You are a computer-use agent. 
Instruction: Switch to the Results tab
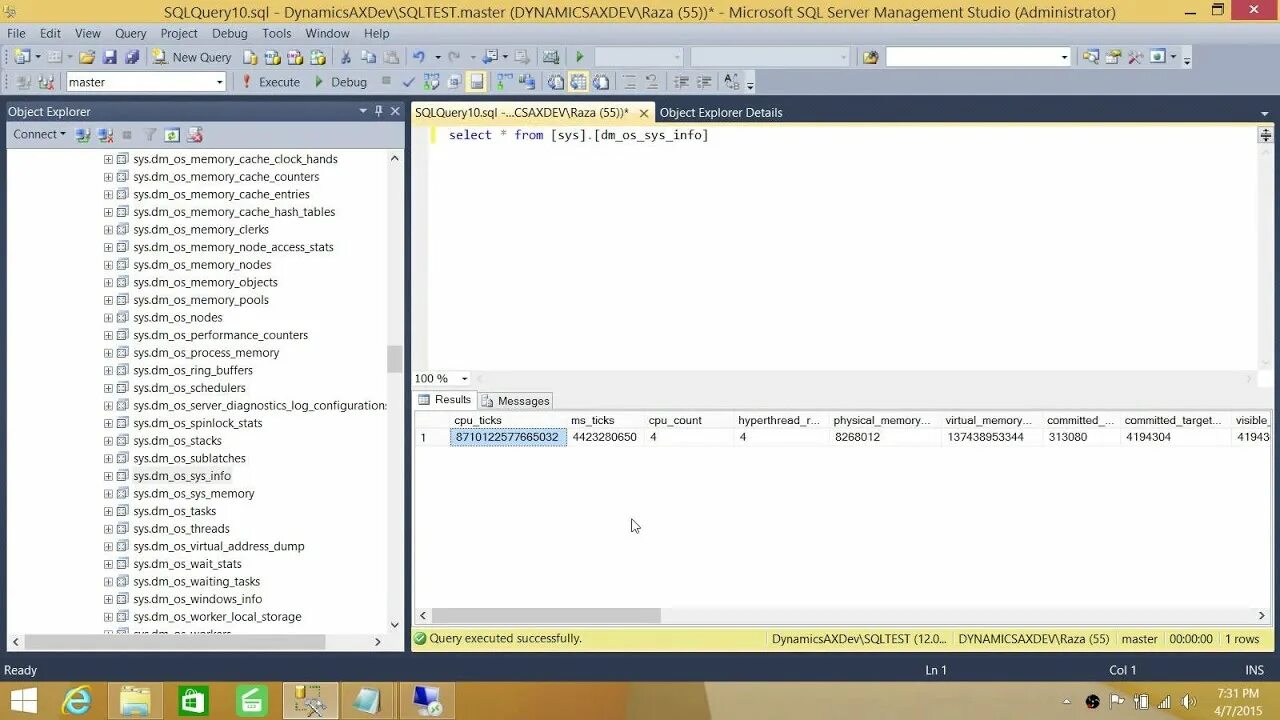445,400
